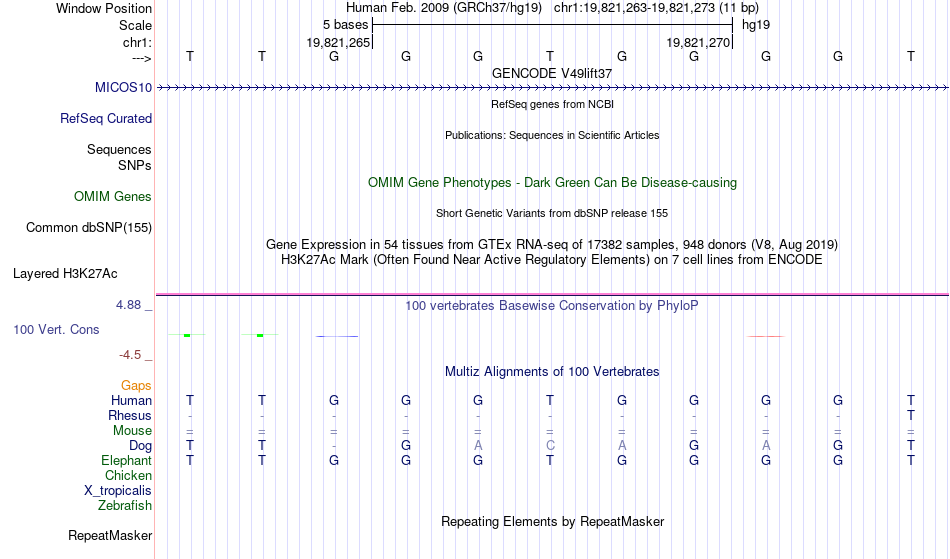Click the orange Gaps row label

pyautogui.click(x=136, y=385)
